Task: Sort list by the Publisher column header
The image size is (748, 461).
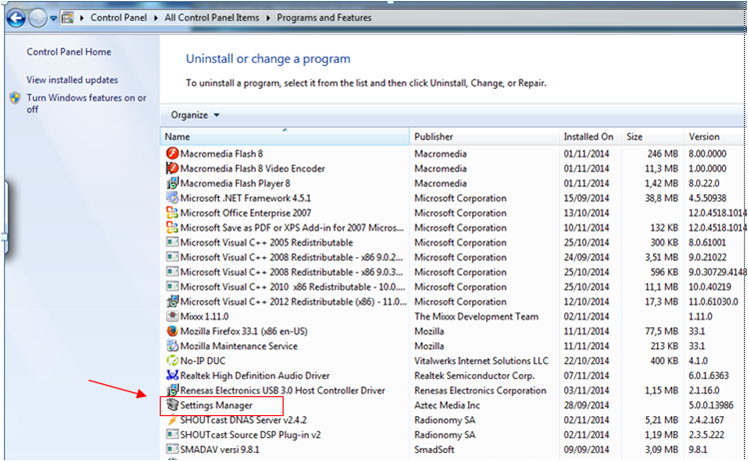Action: click(x=484, y=136)
